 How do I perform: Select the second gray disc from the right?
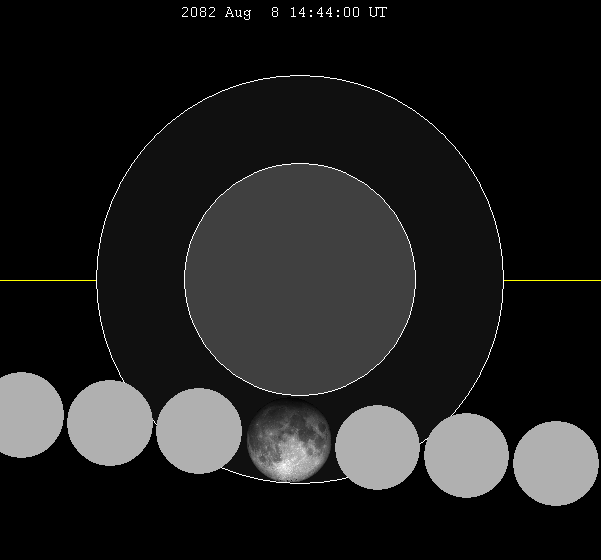(x=466, y=455)
